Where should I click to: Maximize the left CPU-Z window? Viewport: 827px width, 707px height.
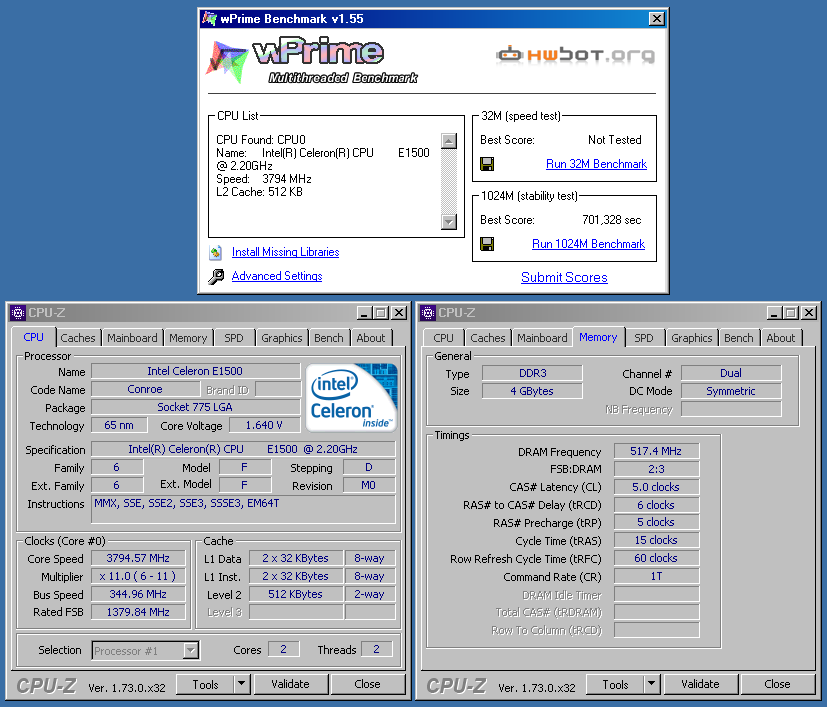tap(381, 313)
